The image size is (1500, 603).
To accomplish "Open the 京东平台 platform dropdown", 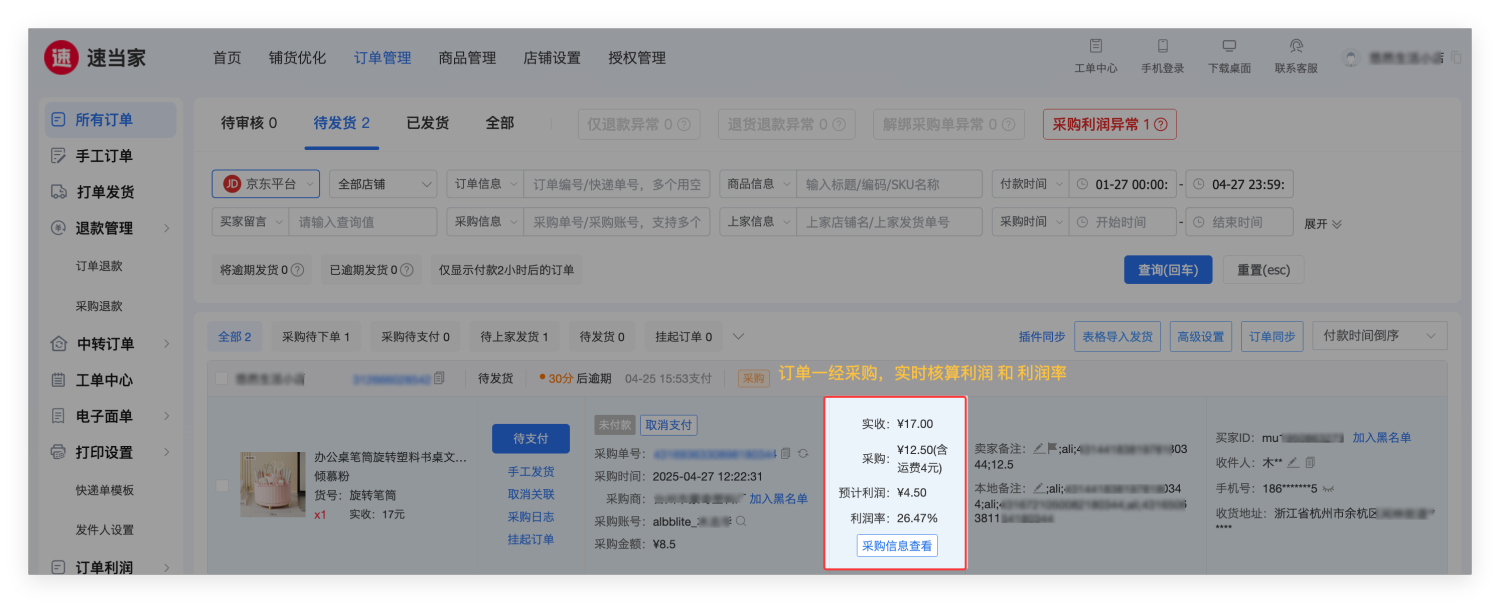I will tap(265, 184).
